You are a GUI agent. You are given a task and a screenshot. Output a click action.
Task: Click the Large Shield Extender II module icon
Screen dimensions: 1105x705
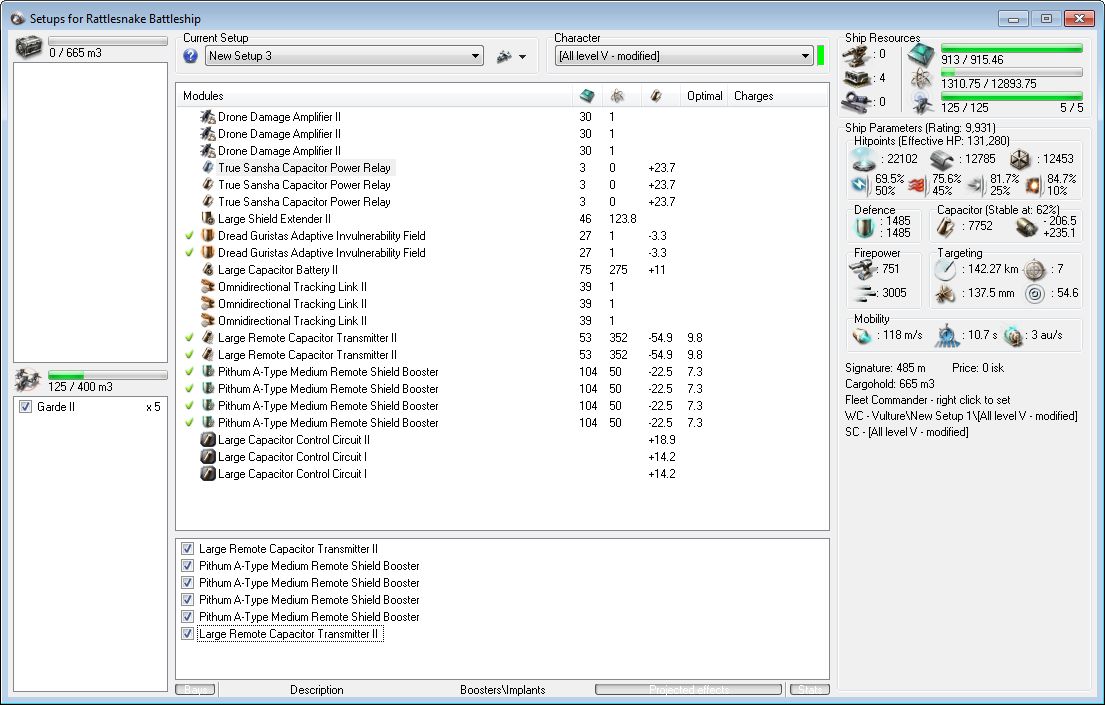point(208,219)
